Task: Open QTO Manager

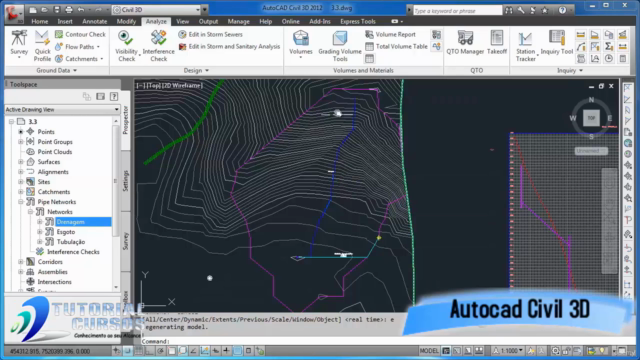Action: (x=465, y=43)
